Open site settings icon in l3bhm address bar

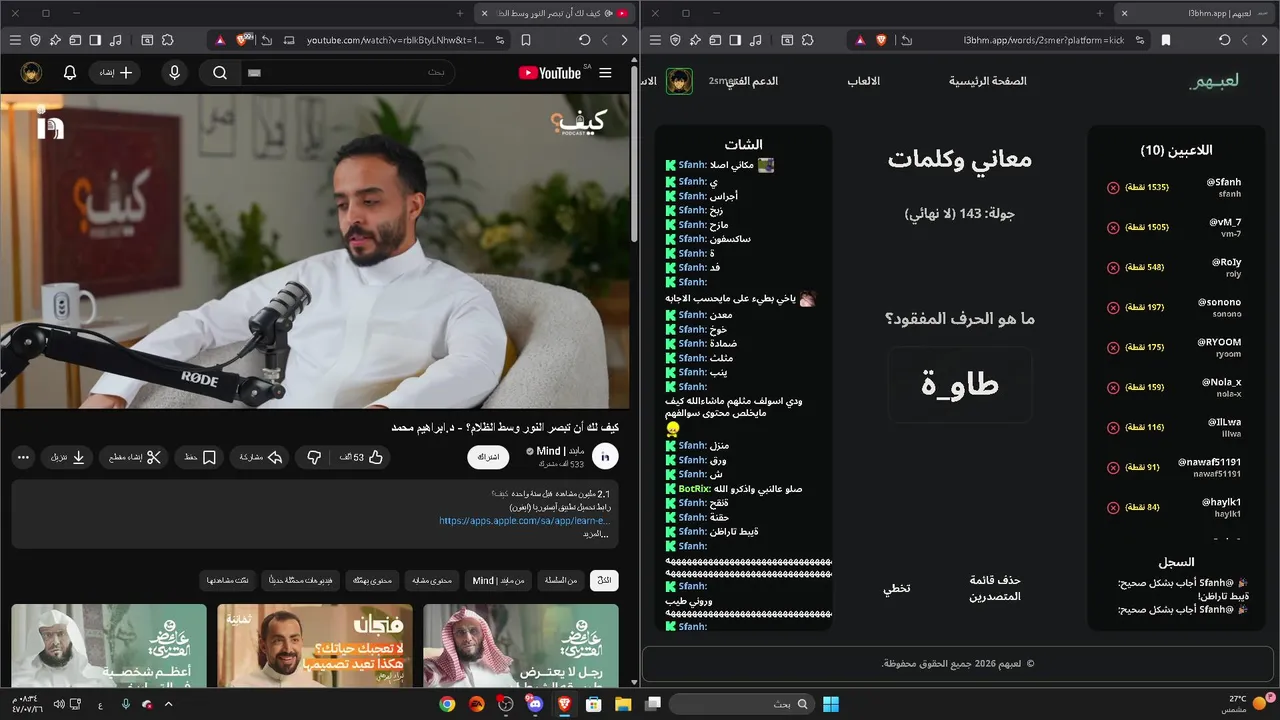(x=1140, y=40)
